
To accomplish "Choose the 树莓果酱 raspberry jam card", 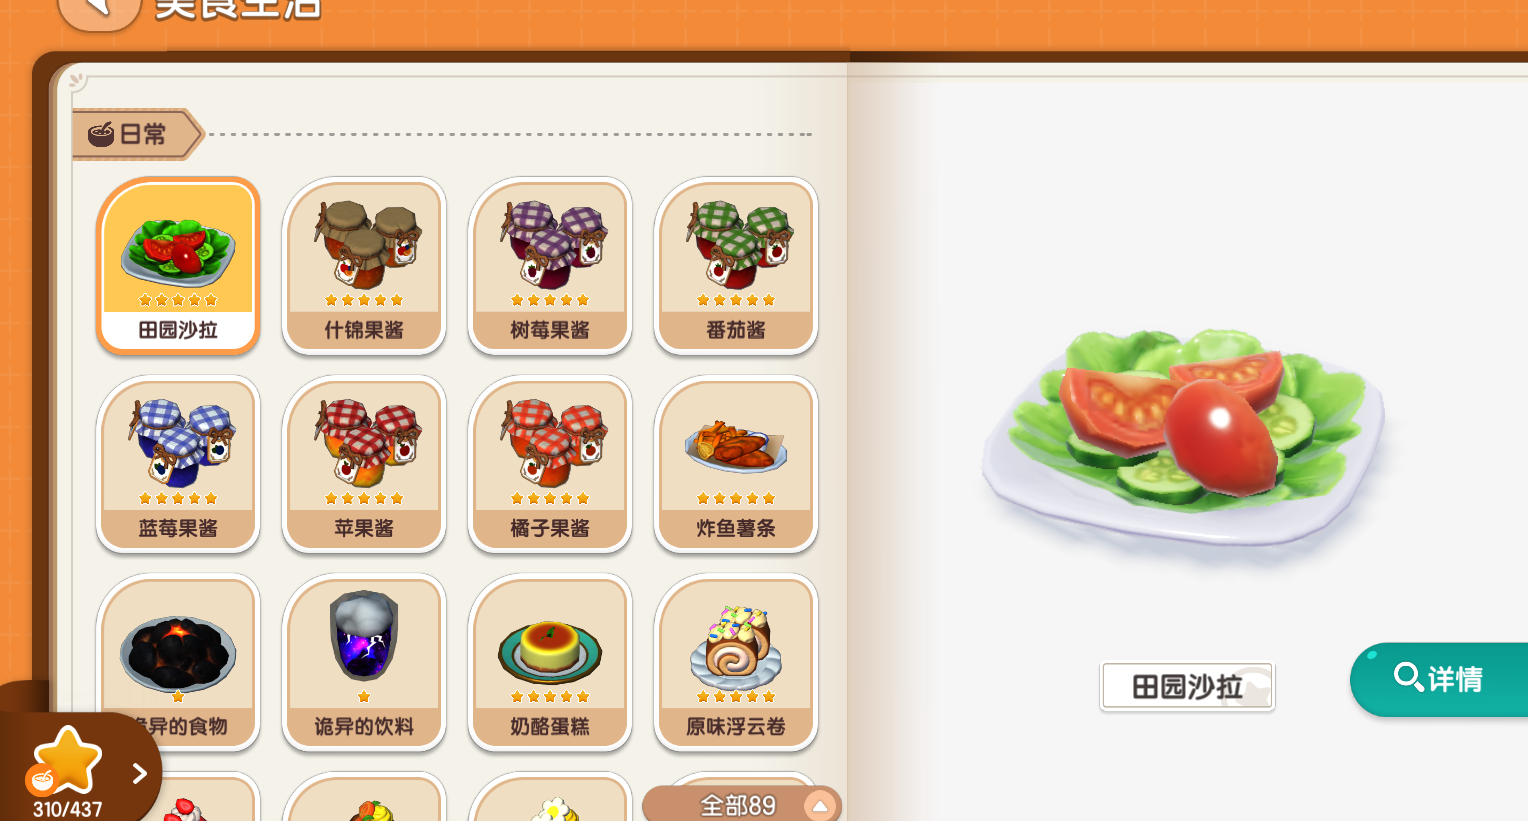I will point(550,266).
